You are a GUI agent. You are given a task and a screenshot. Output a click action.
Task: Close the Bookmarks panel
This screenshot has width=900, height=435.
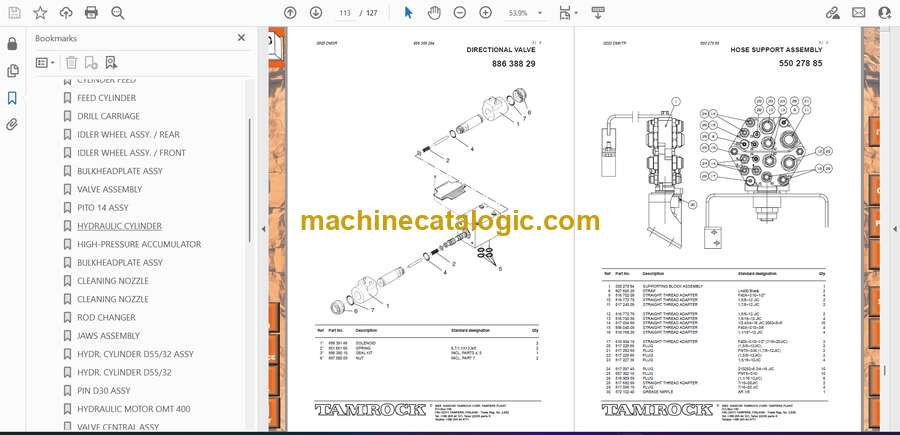(241, 38)
